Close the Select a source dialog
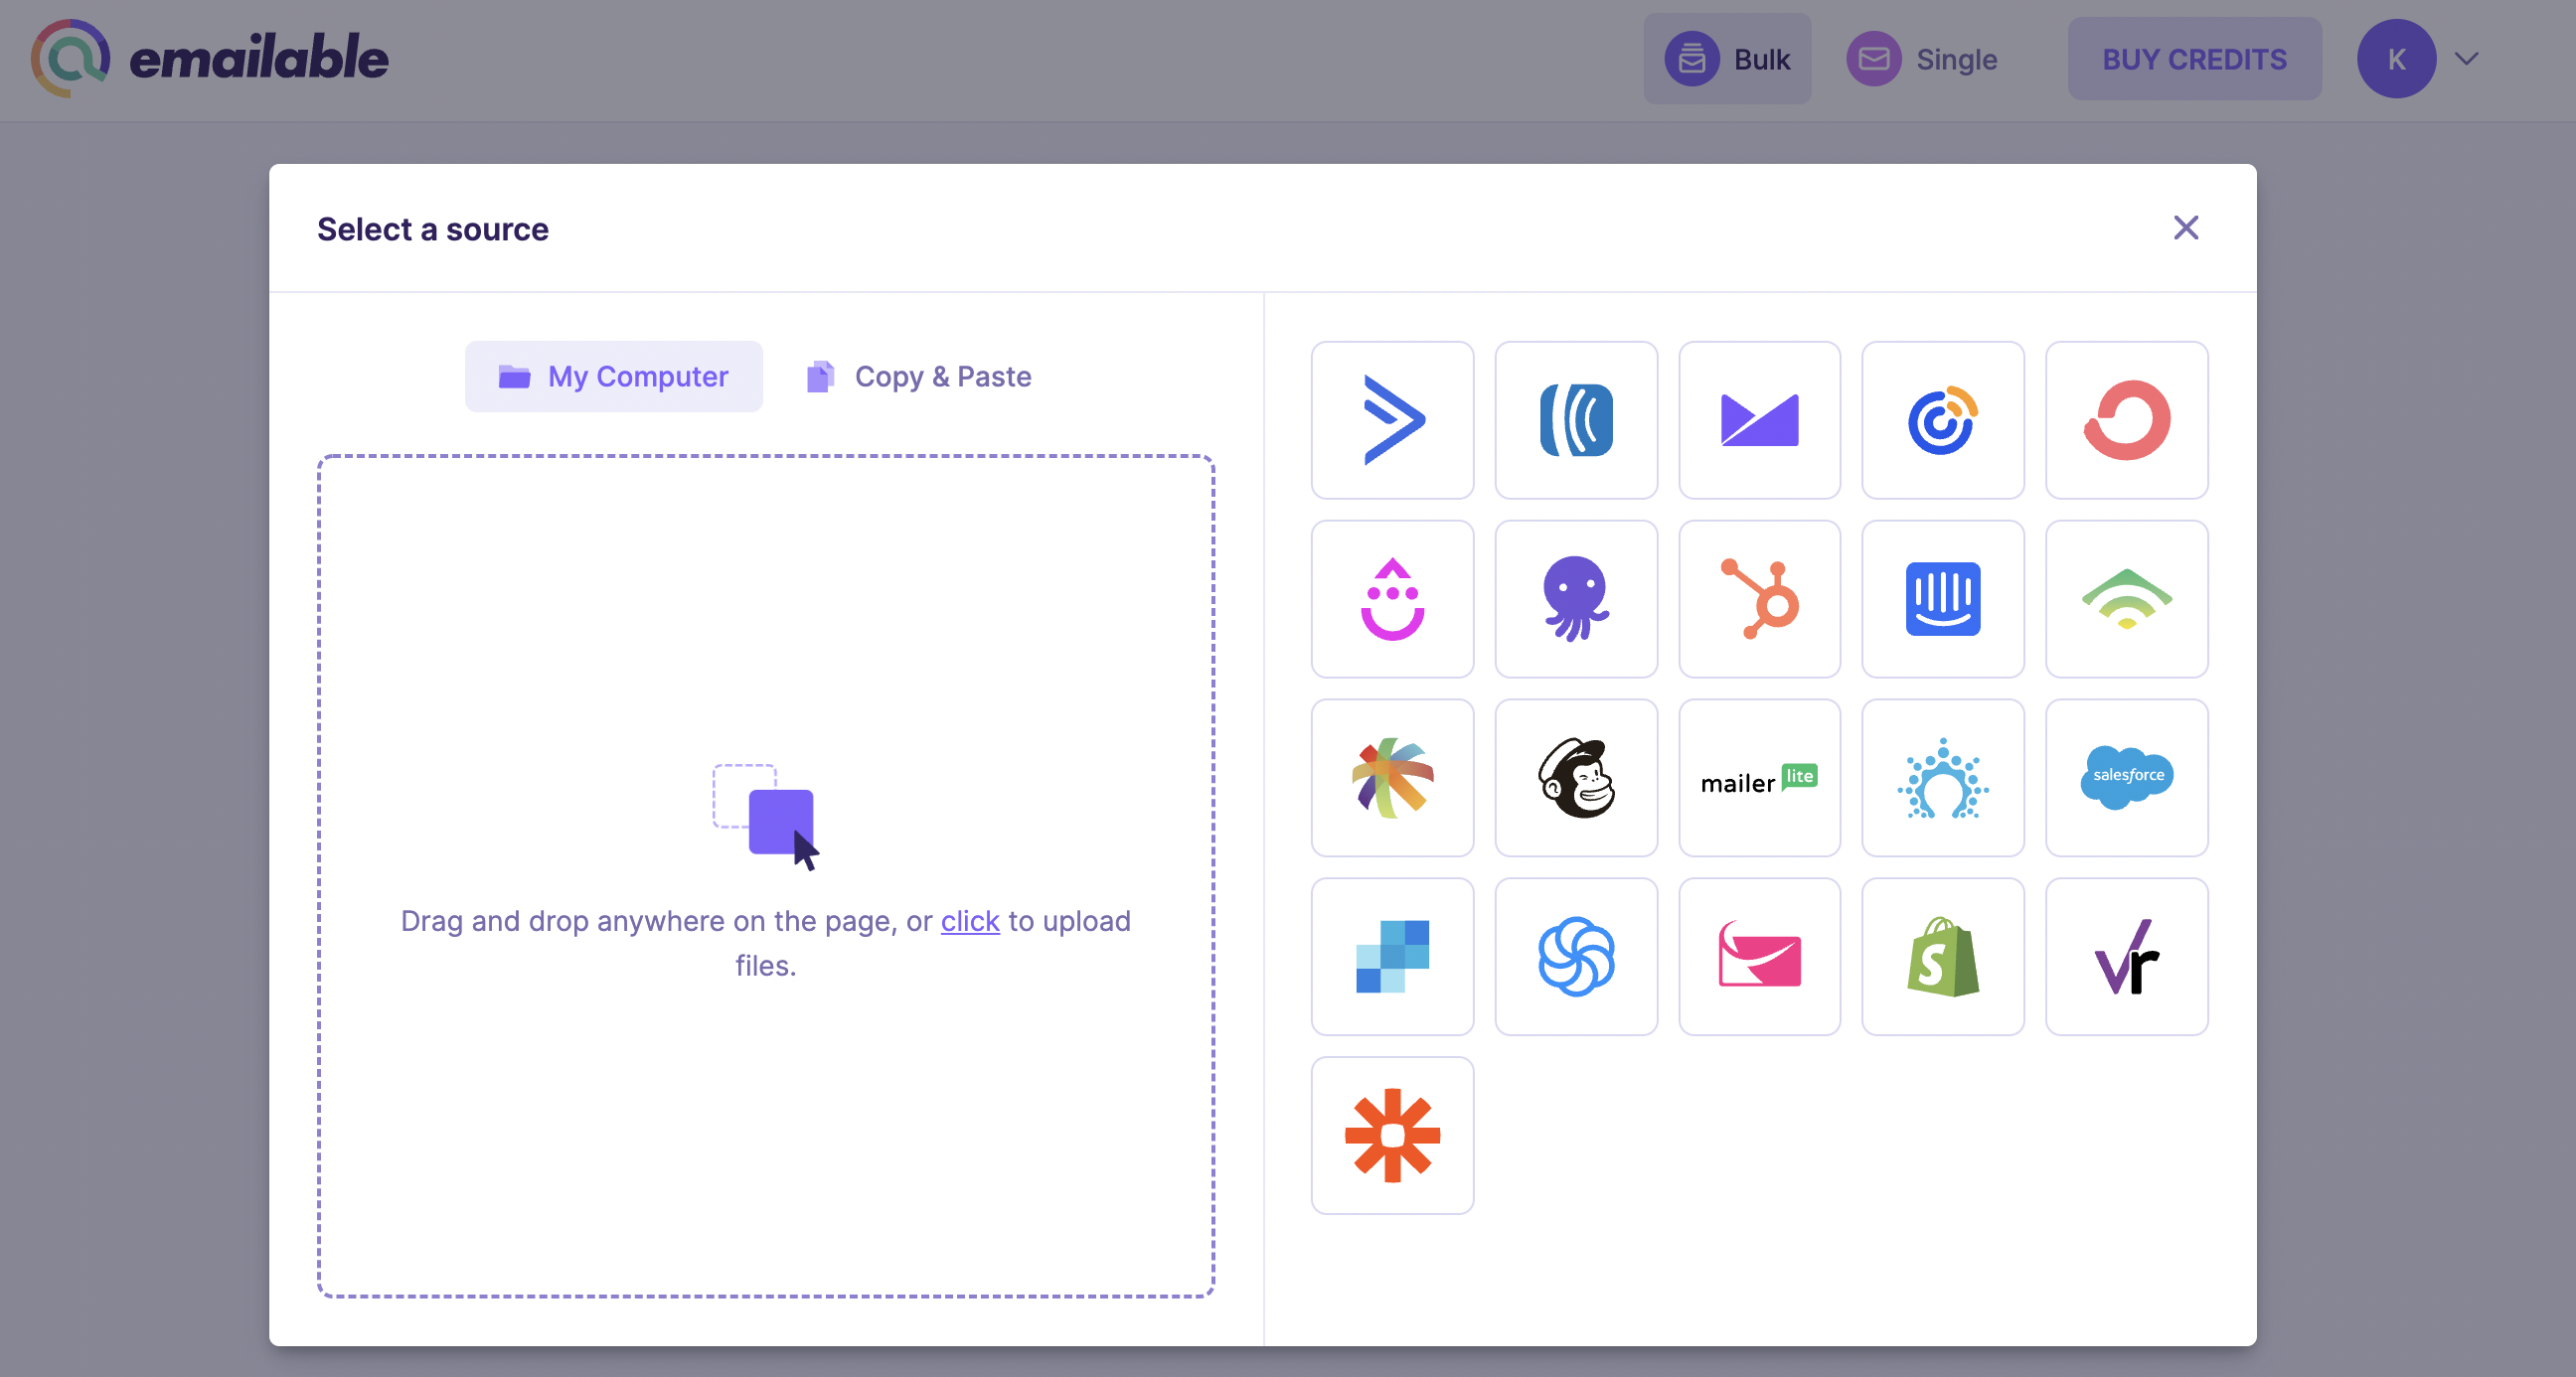The height and width of the screenshot is (1377, 2576). [2186, 228]
